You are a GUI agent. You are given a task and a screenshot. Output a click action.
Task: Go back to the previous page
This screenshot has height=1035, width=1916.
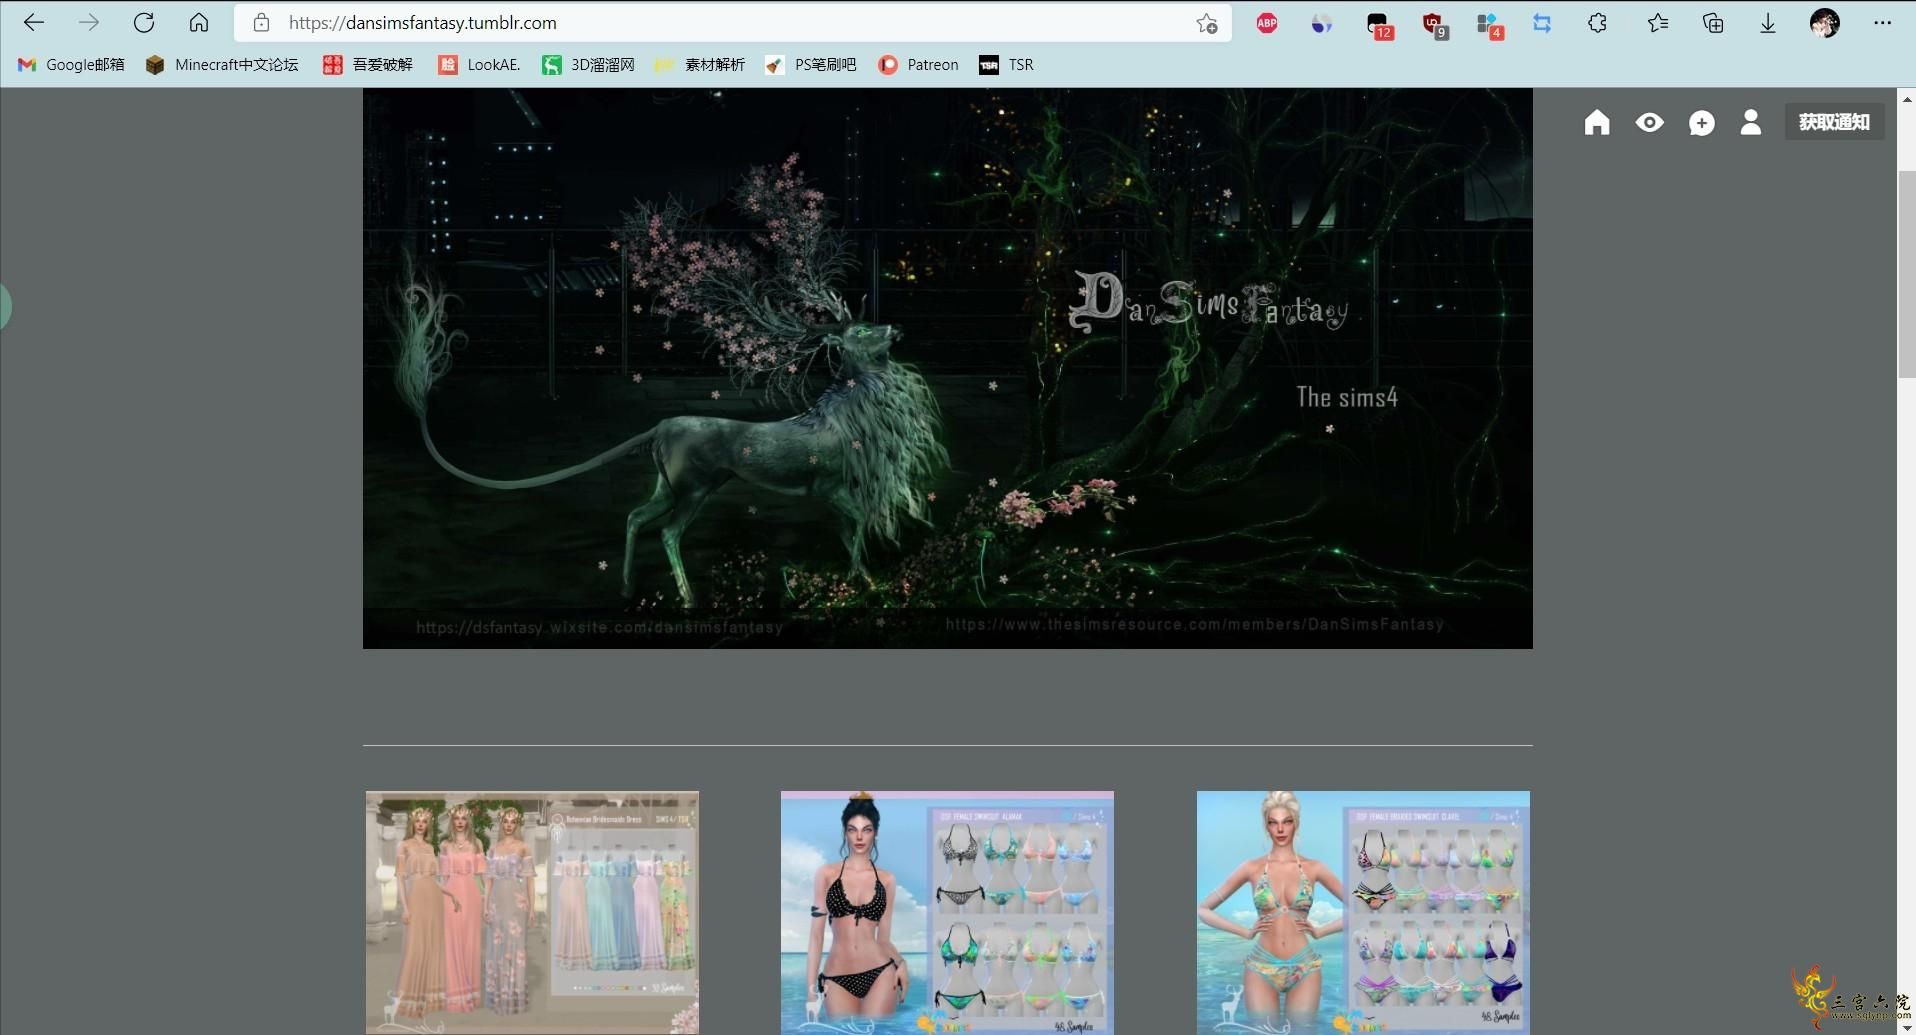click(34, 23)
